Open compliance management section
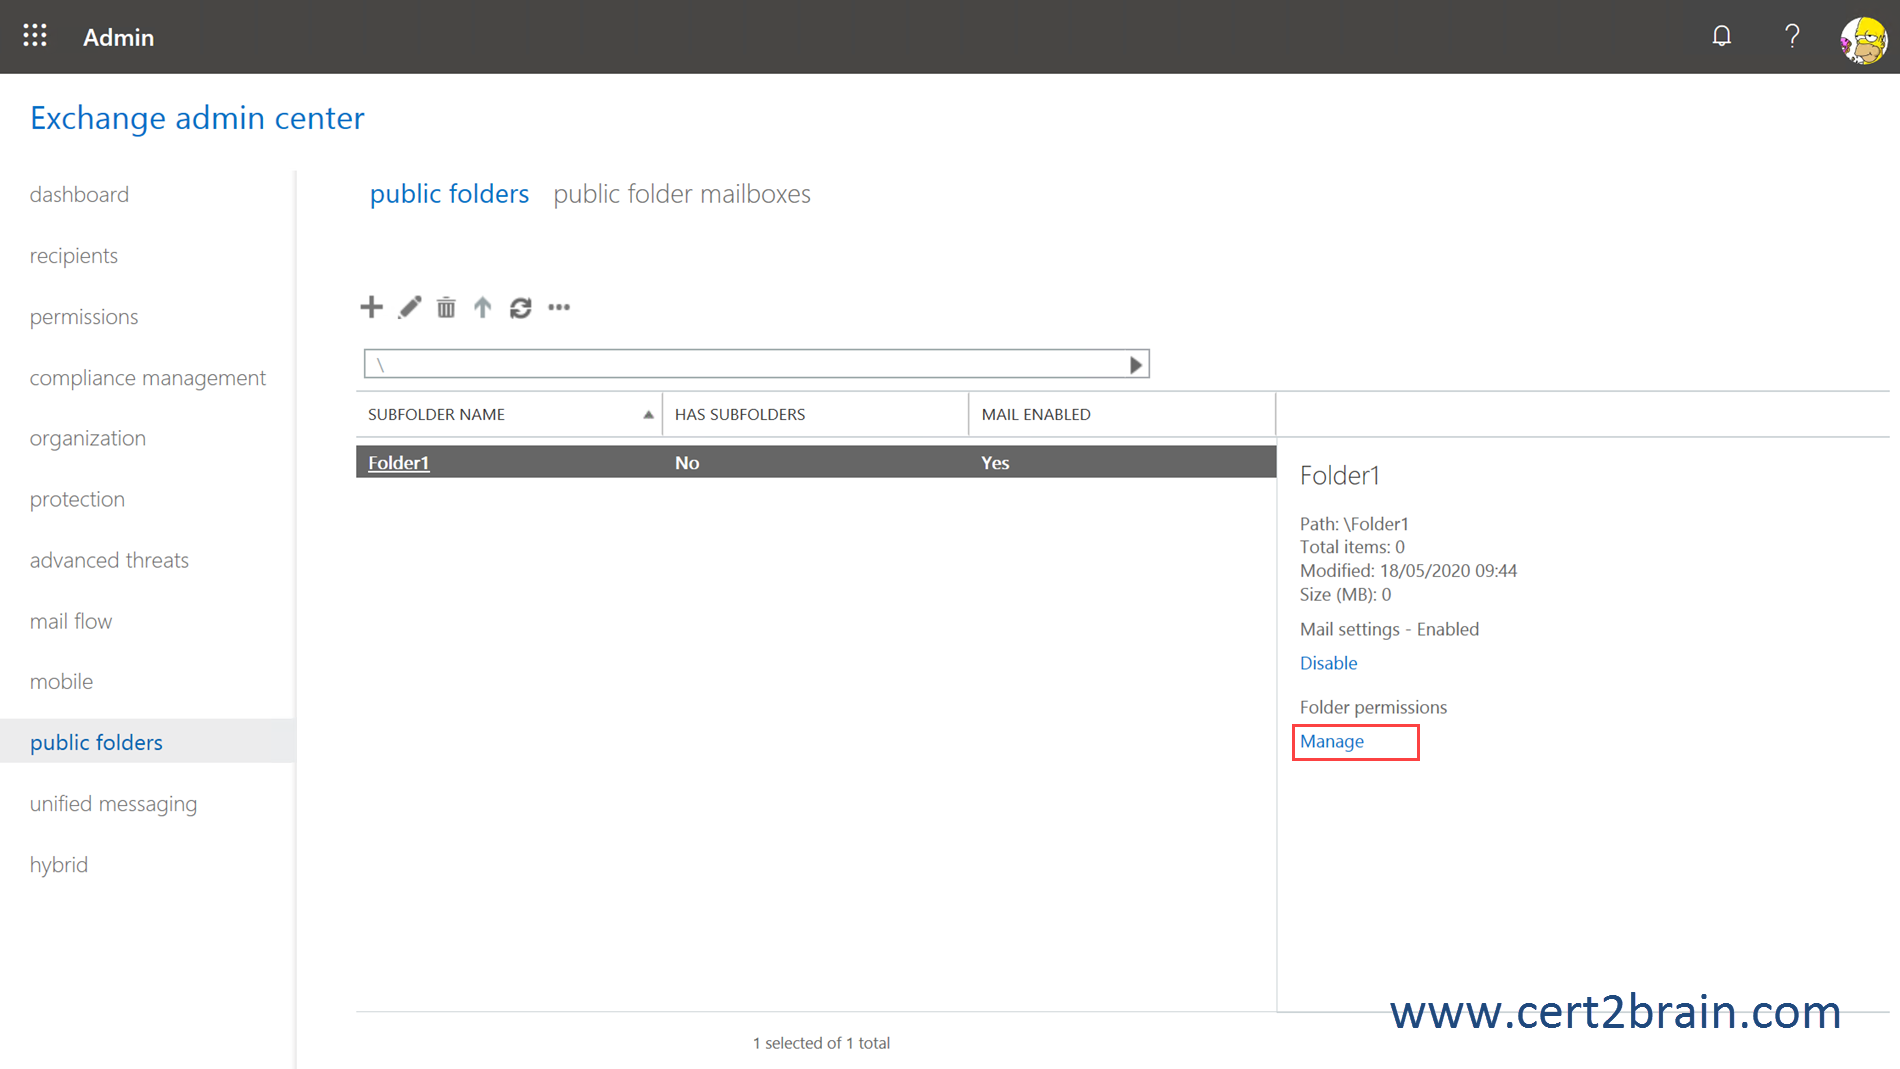The image size is (1900, 1069). [x=148, y=377]
